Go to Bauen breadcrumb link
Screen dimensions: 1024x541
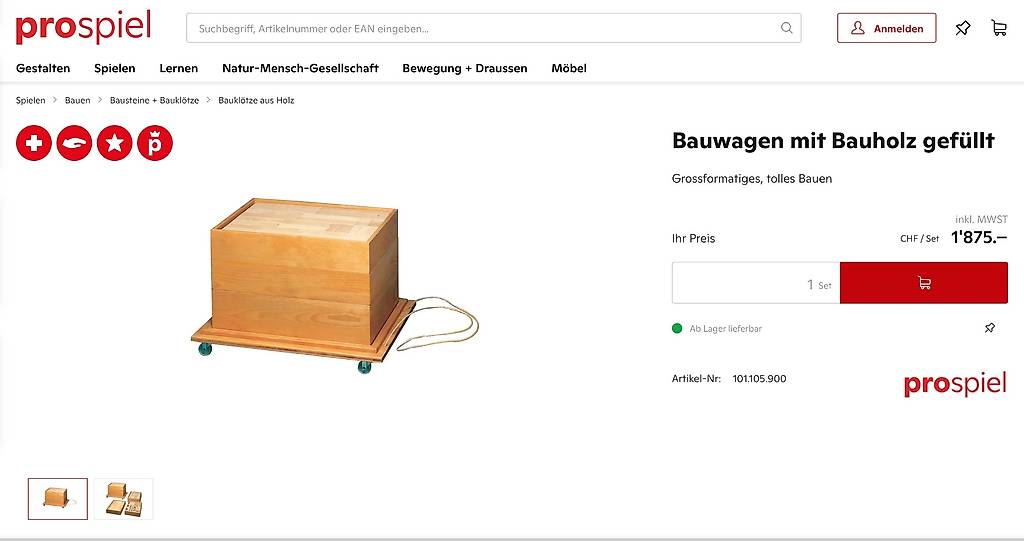[x=78, y=100]
